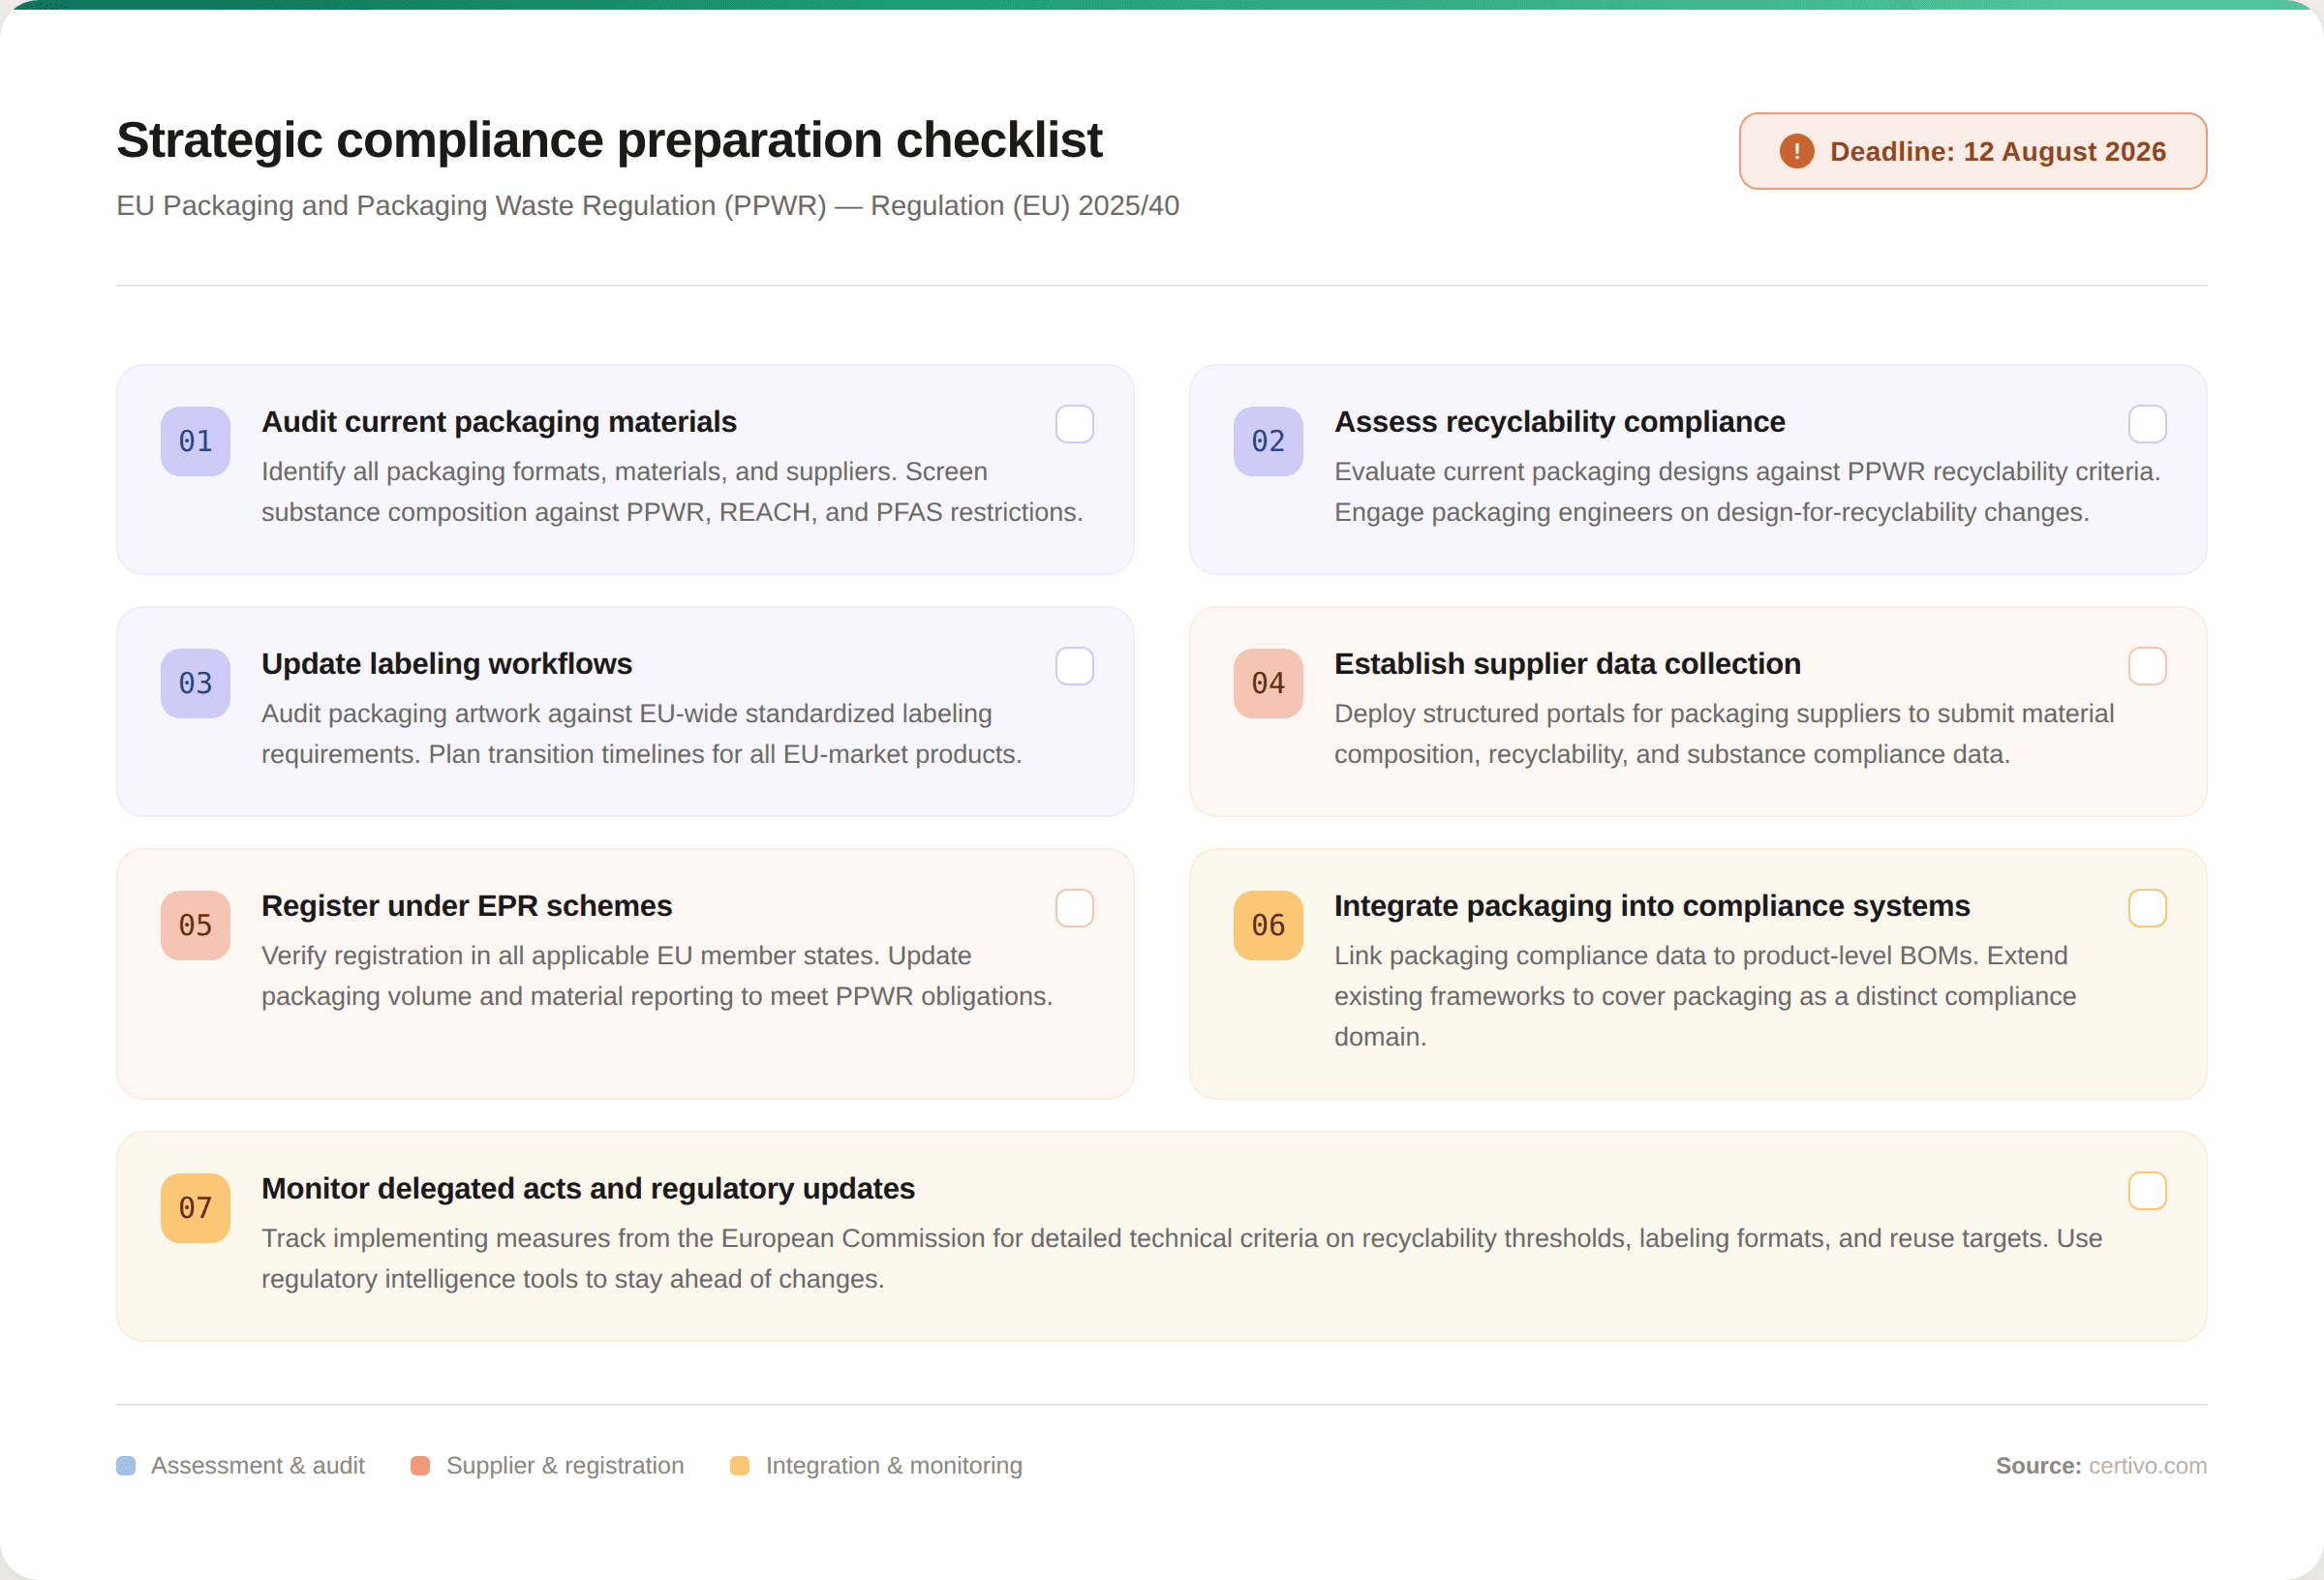Click the deadline exclamation alert icon

point(1797,151)
